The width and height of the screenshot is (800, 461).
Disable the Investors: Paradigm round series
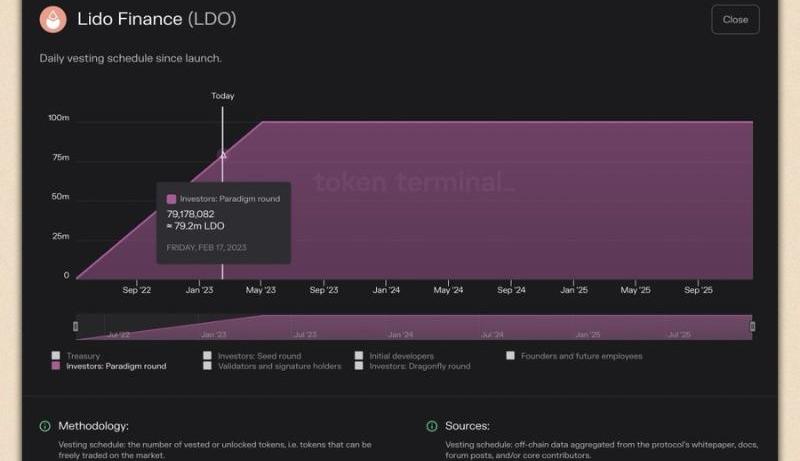pos(56,367)
